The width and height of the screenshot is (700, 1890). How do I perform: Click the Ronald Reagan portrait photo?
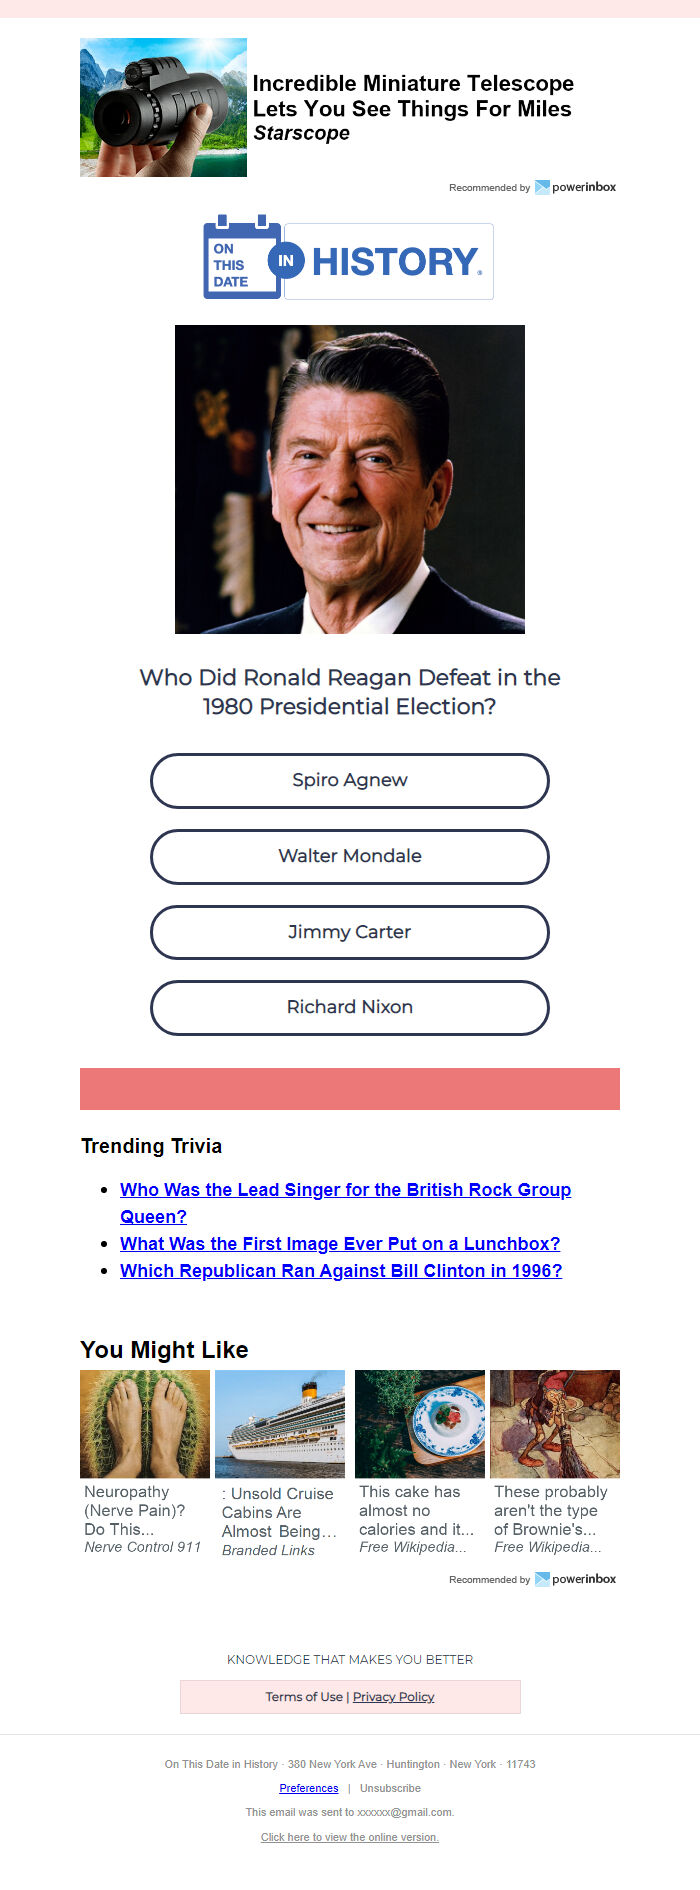point(350,479)
